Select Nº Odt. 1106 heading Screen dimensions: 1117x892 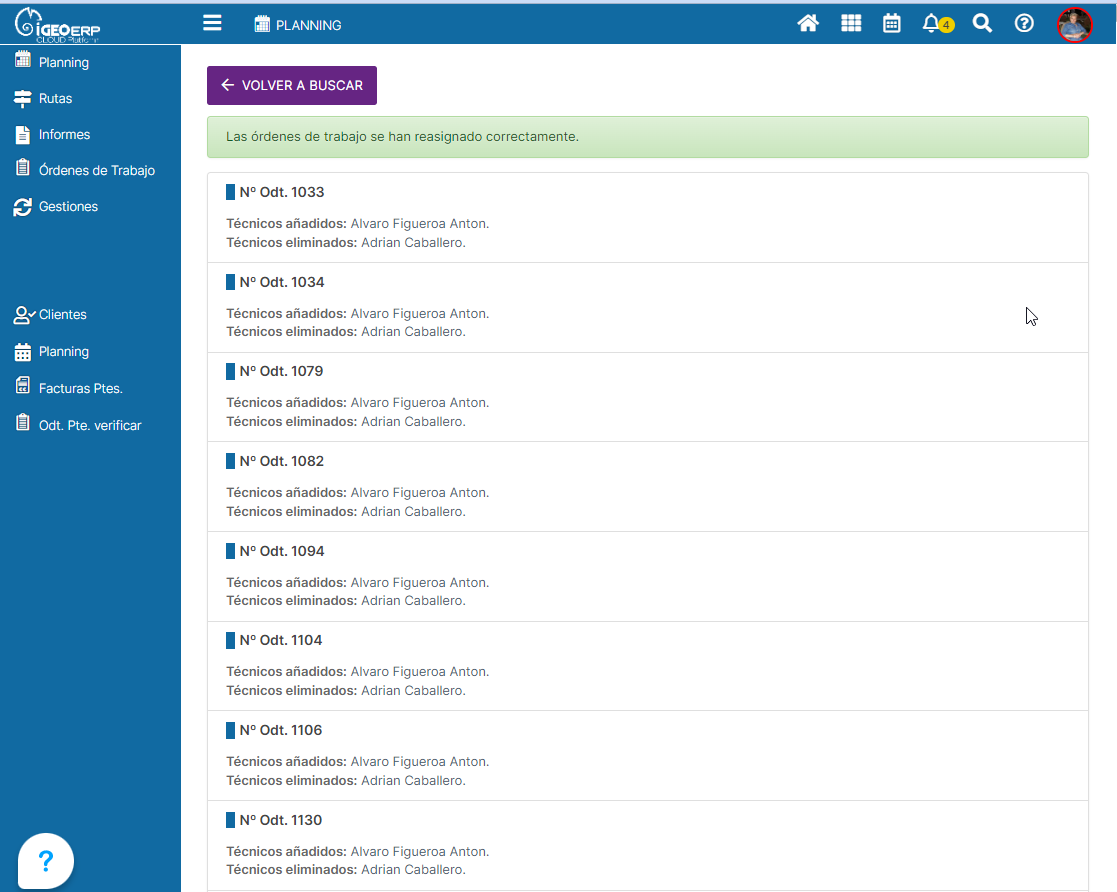(x=281, y=730)
